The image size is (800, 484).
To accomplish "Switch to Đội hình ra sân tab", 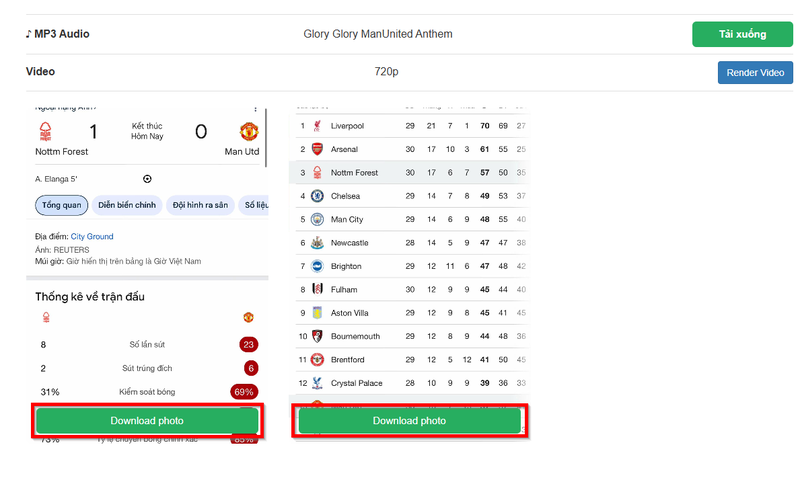I will coord(200,205).
